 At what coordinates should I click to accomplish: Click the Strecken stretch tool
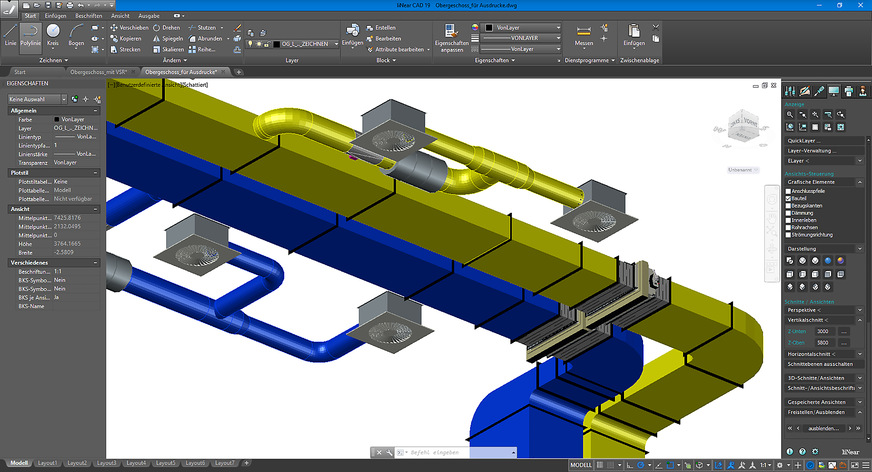click(x=125, y=49)
